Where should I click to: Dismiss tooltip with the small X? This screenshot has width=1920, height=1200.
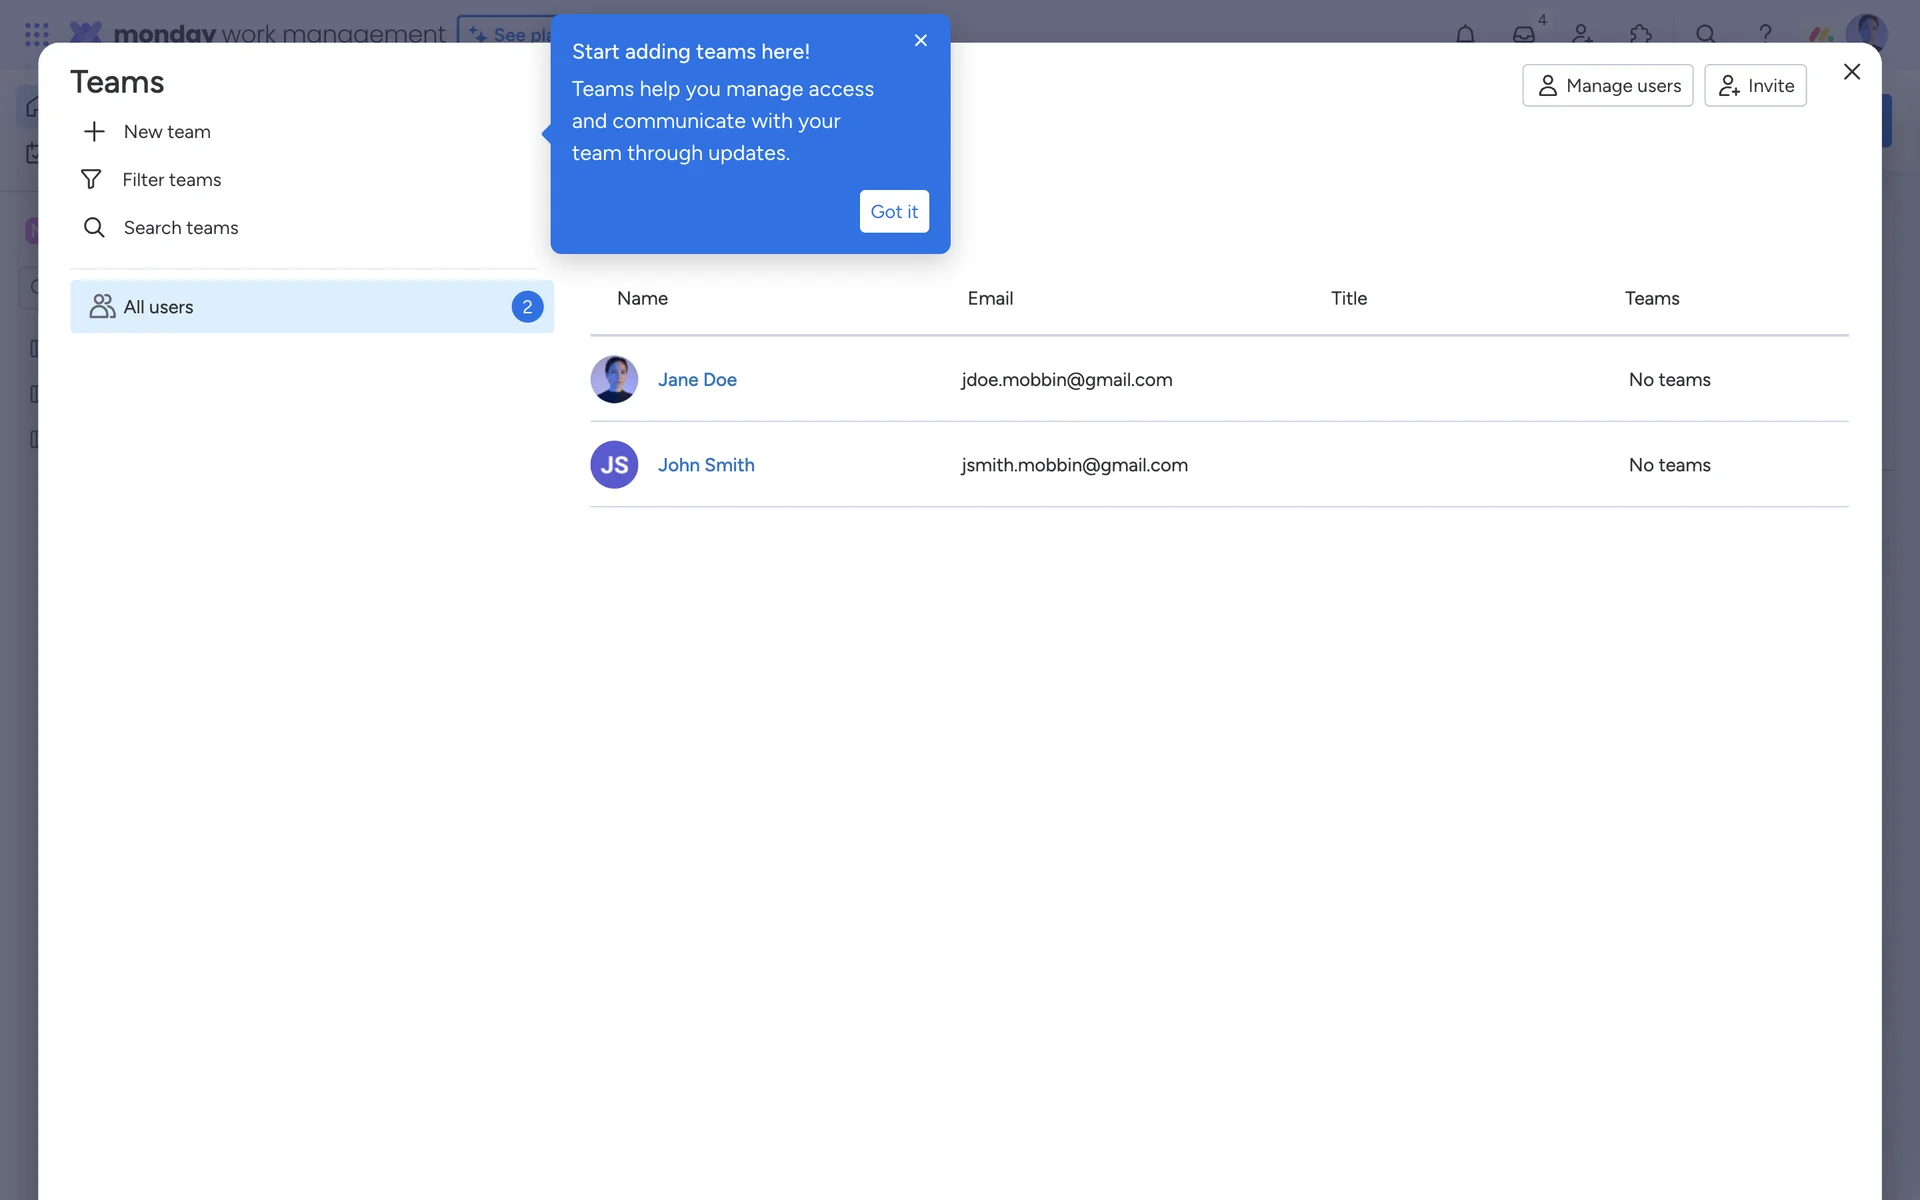(x=921, y=40)
